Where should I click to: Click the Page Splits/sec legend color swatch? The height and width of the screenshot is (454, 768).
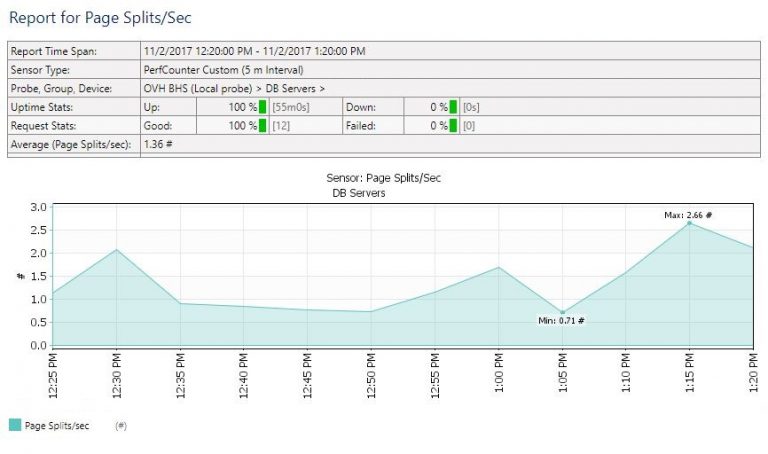click(15, 425)
